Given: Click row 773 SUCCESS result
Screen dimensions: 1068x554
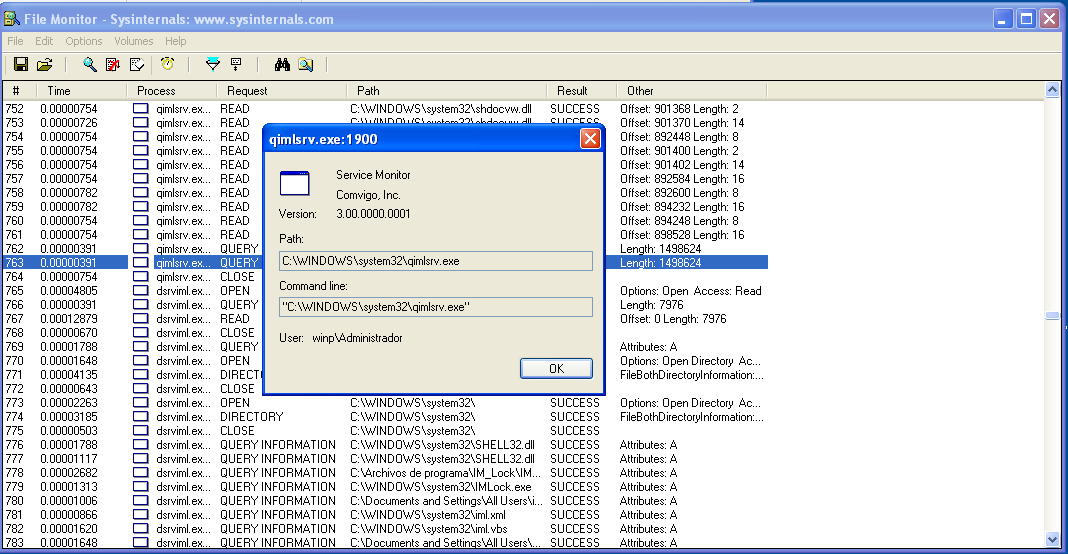Looking at the screenshot, I should click(x=575, y=403).
